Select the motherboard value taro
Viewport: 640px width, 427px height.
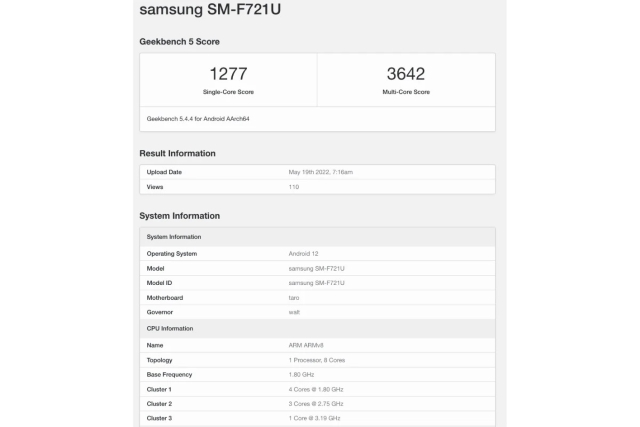(293, 298)
